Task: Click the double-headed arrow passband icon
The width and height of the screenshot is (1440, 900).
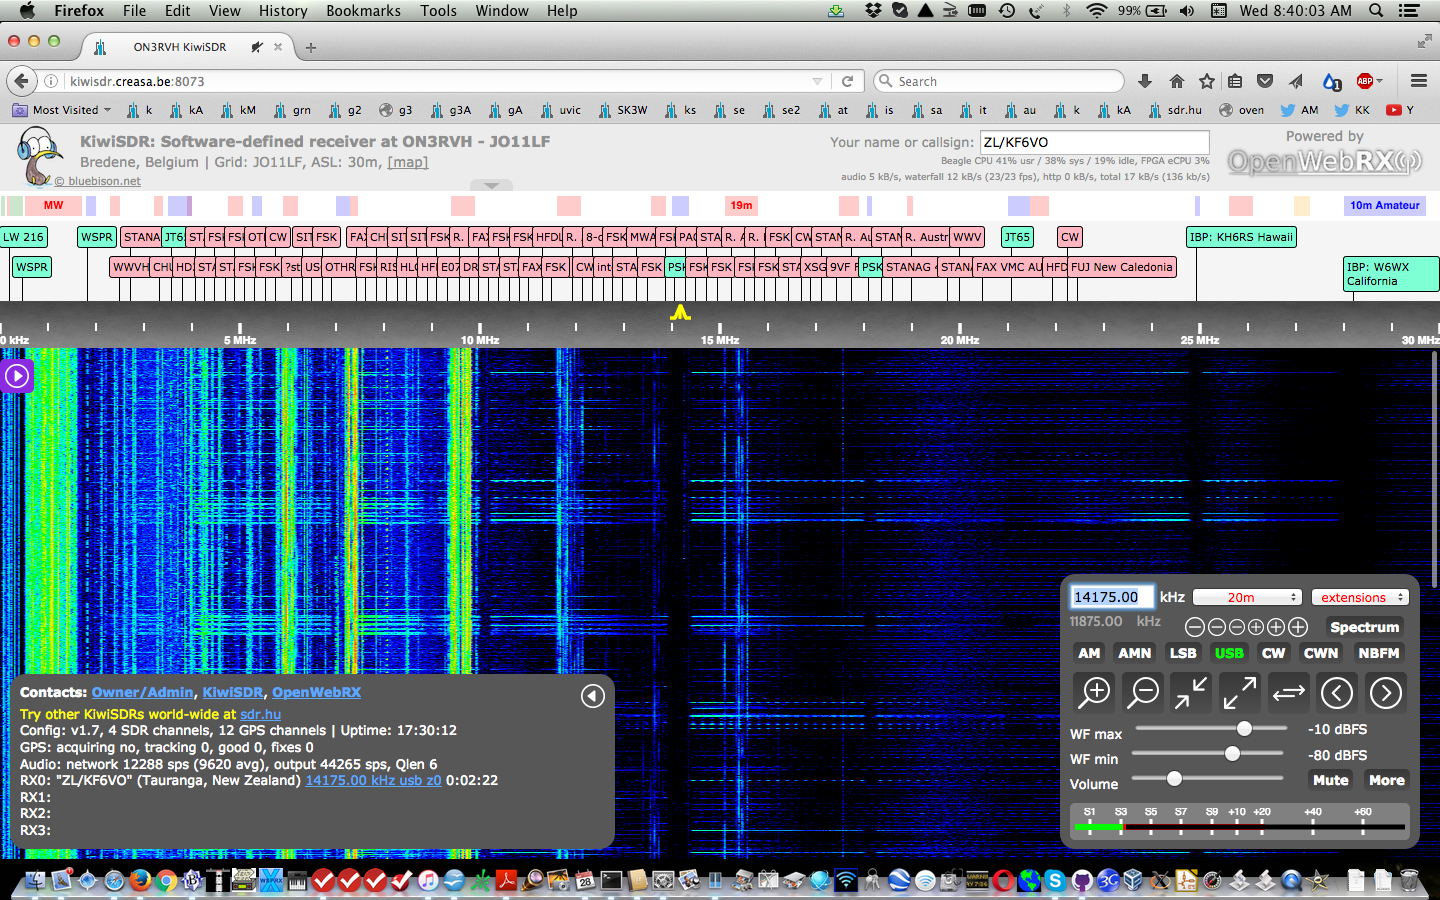Action: click(x=1288, y=693)
